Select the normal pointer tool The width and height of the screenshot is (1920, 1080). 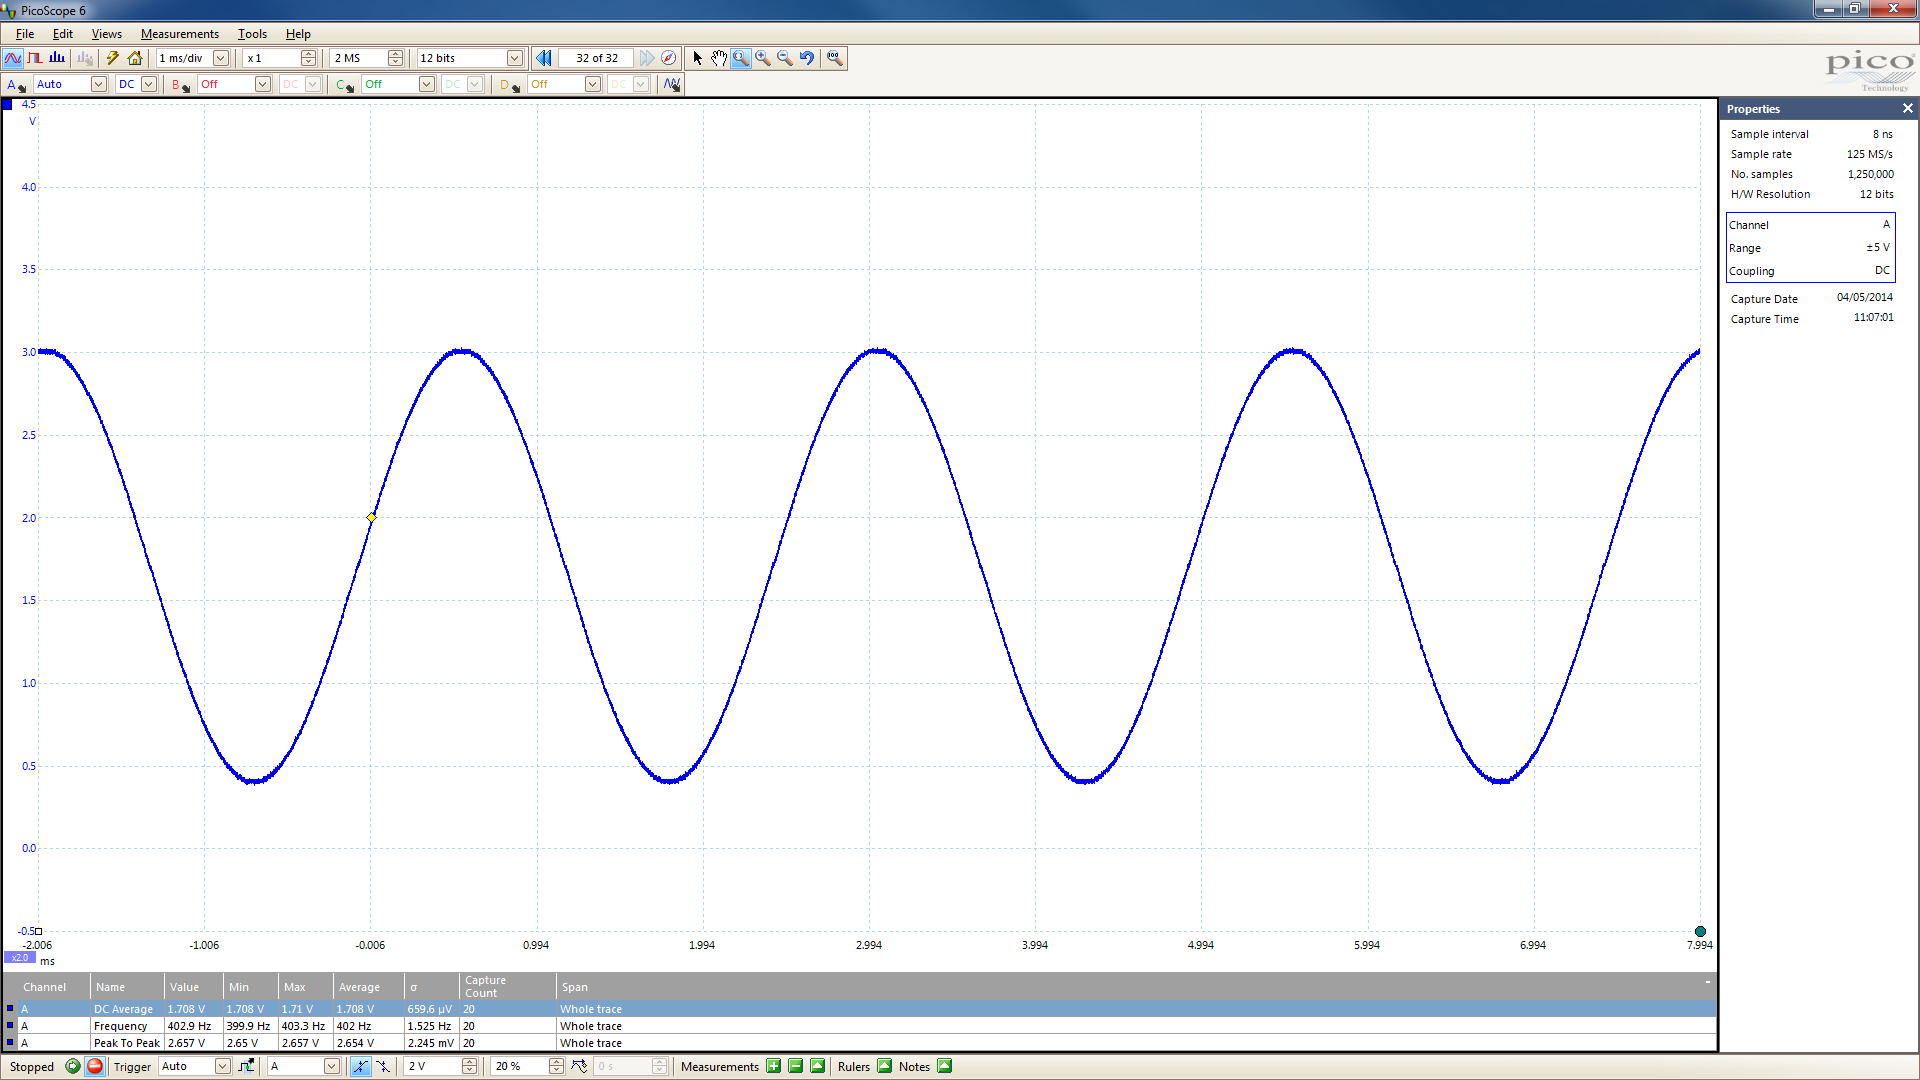(697, 58)
